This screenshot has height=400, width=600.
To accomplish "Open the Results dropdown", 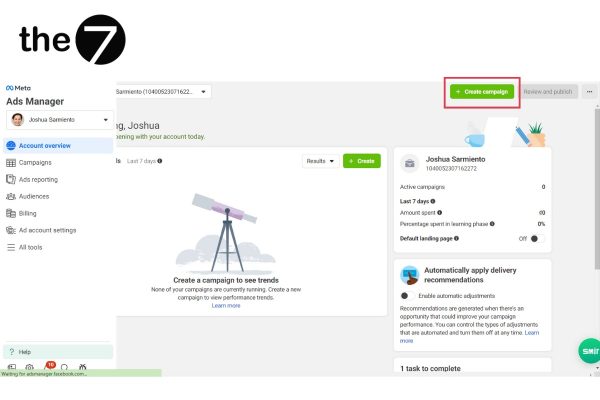I will [321, 161].
